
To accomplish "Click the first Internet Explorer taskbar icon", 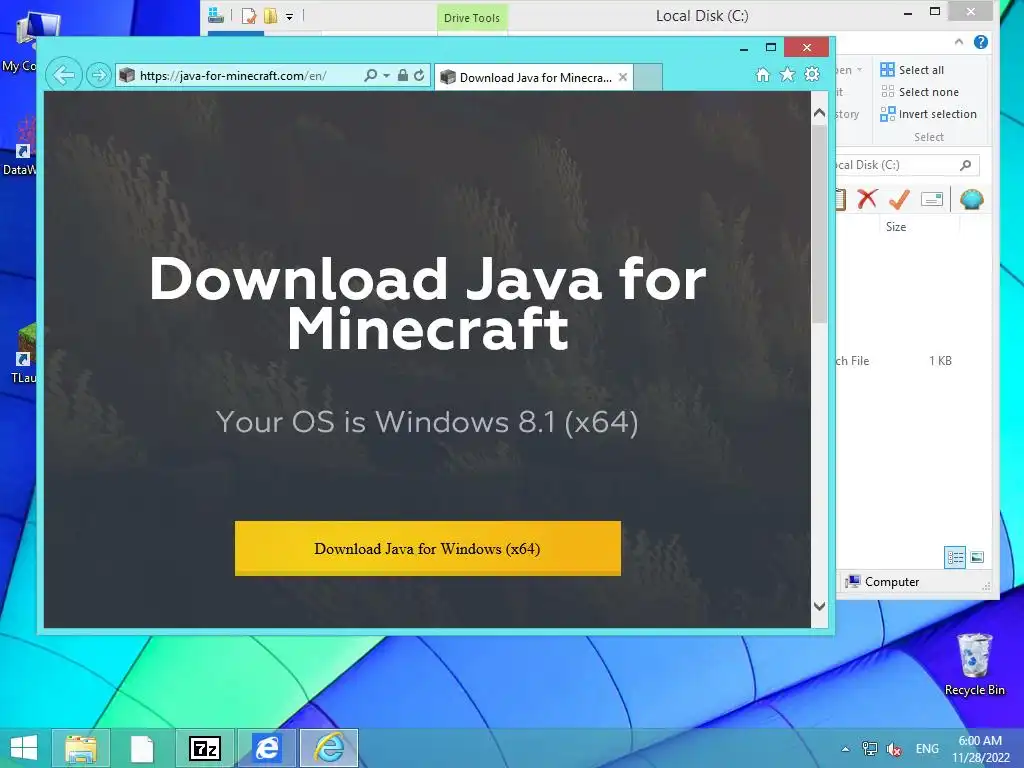I will tap(266, 748).
